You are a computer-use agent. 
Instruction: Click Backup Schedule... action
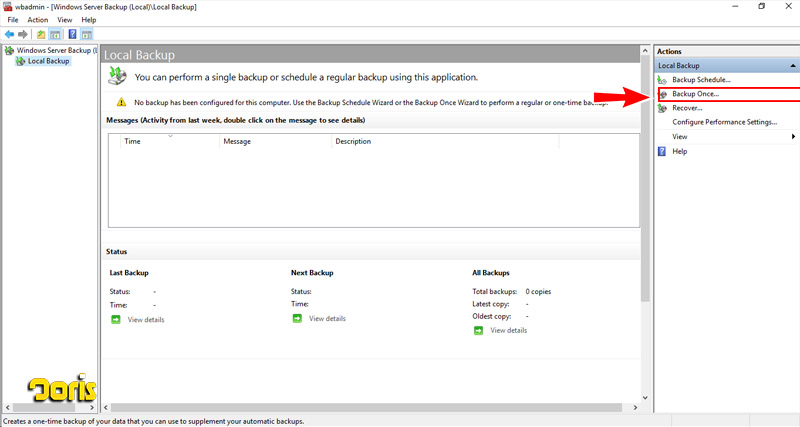701,80
